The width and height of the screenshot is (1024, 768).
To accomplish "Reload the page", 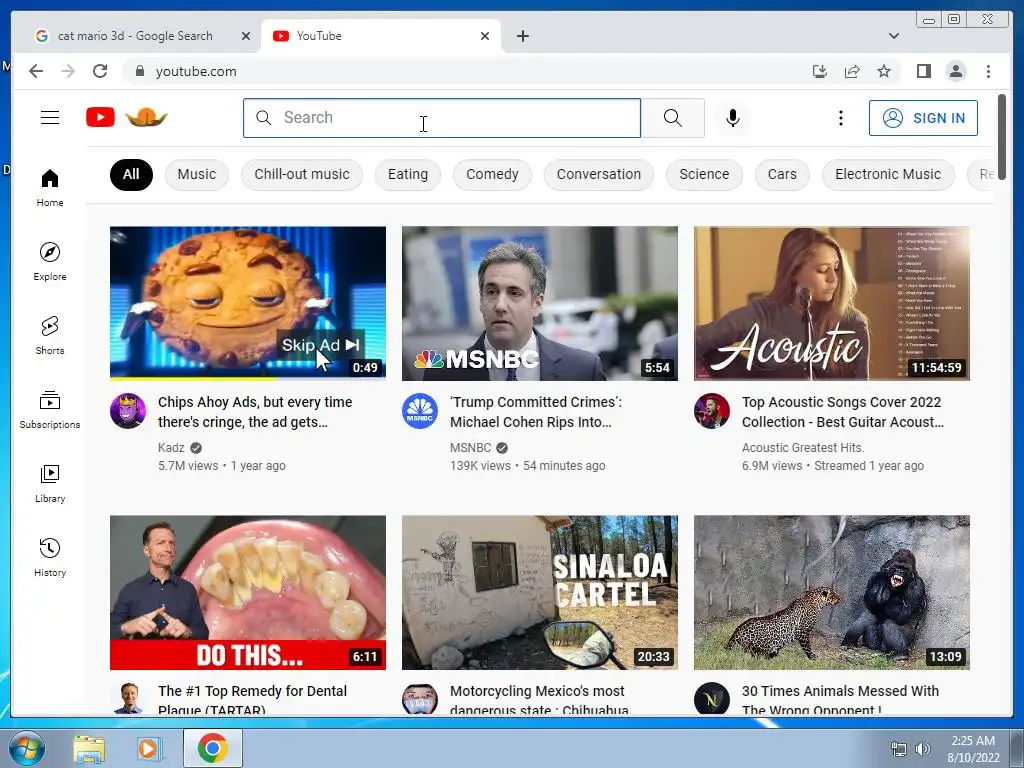I will click(x=100, y=71).
